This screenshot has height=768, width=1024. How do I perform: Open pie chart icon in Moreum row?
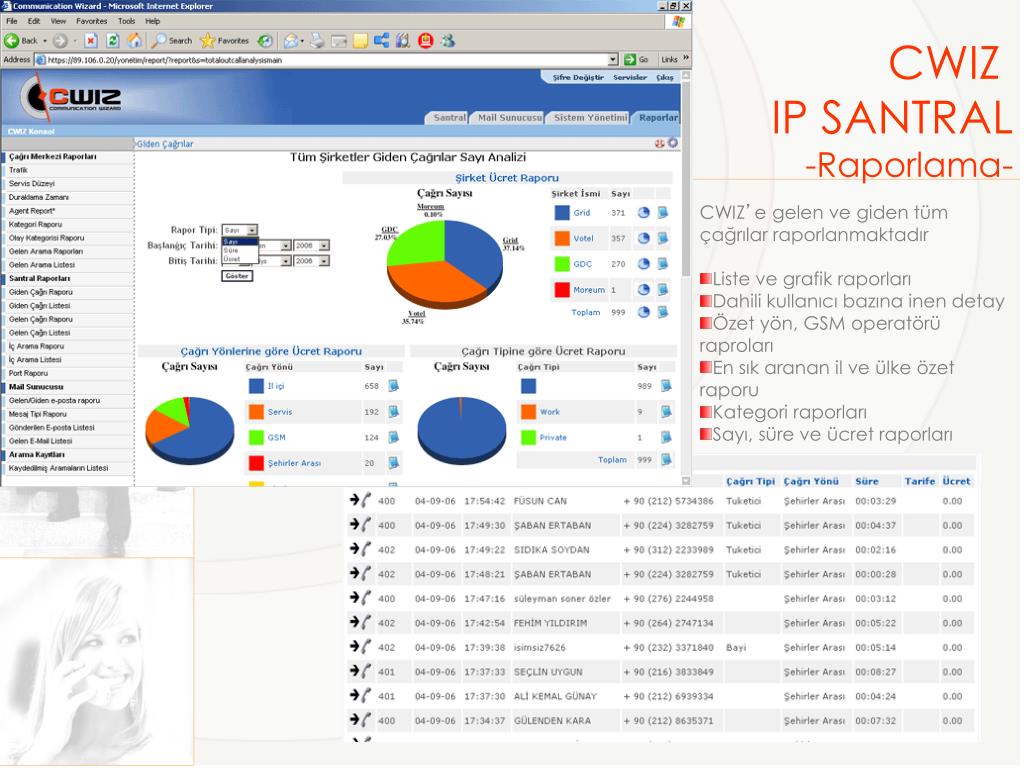click(643, 289)
